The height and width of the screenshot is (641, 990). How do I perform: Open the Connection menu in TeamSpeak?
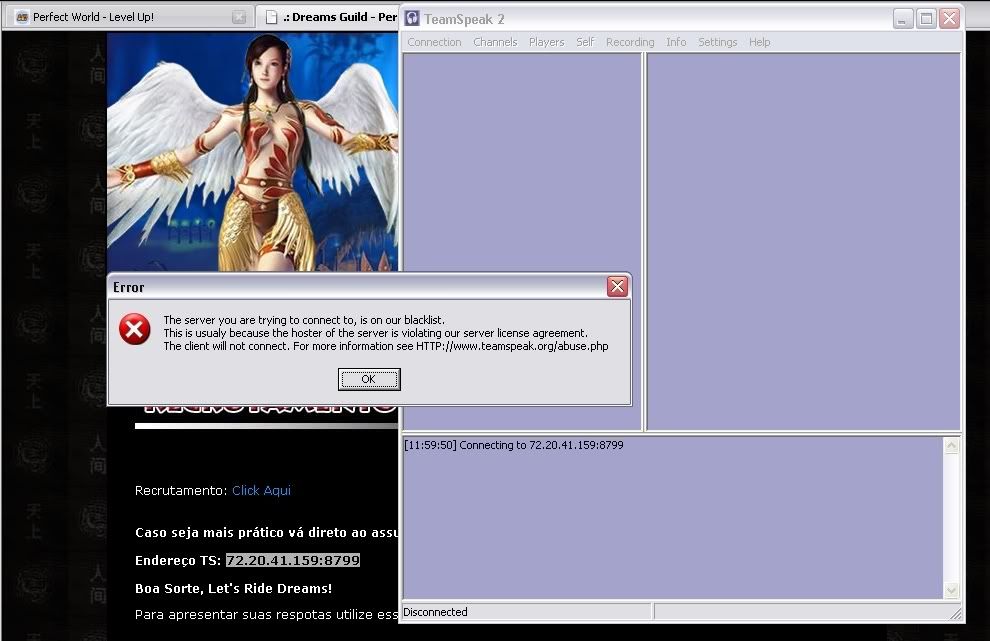tap(434, 42)
